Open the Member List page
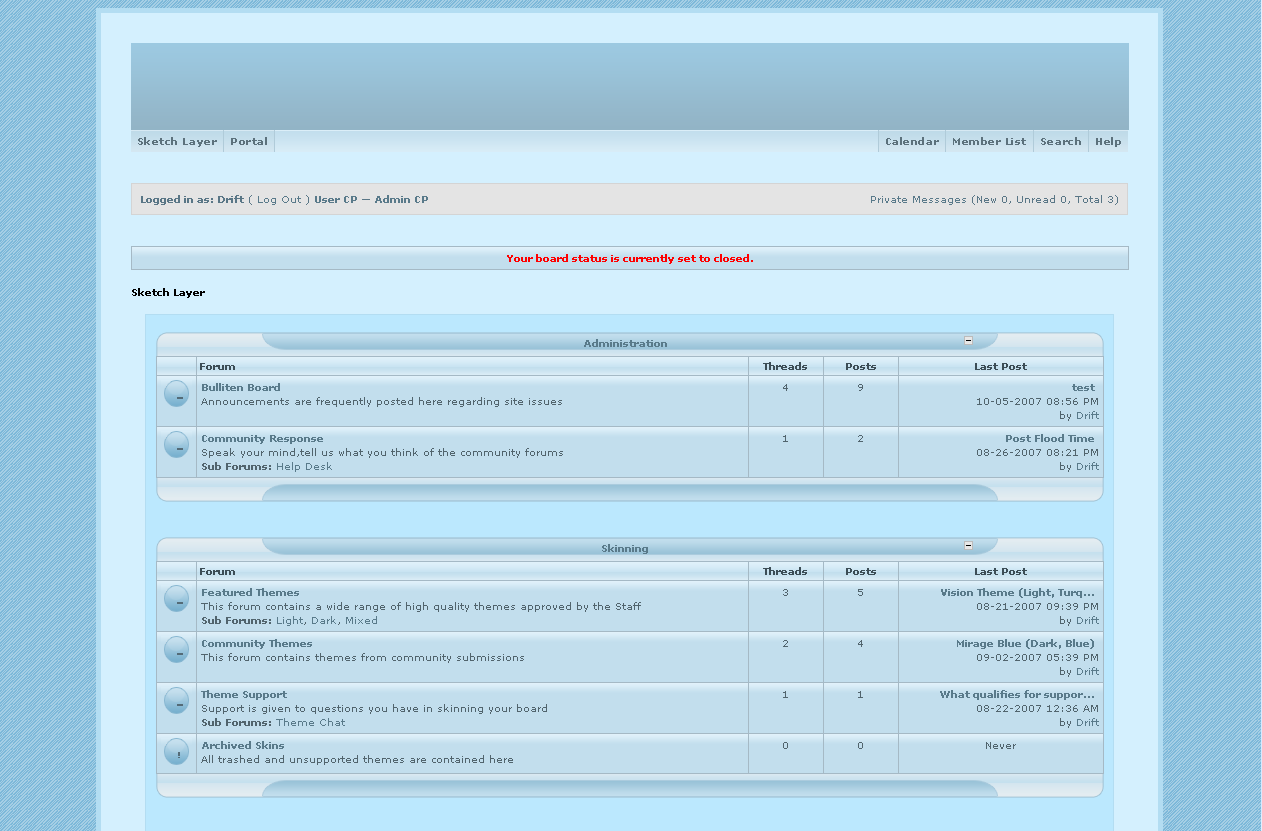 (989, 142)
